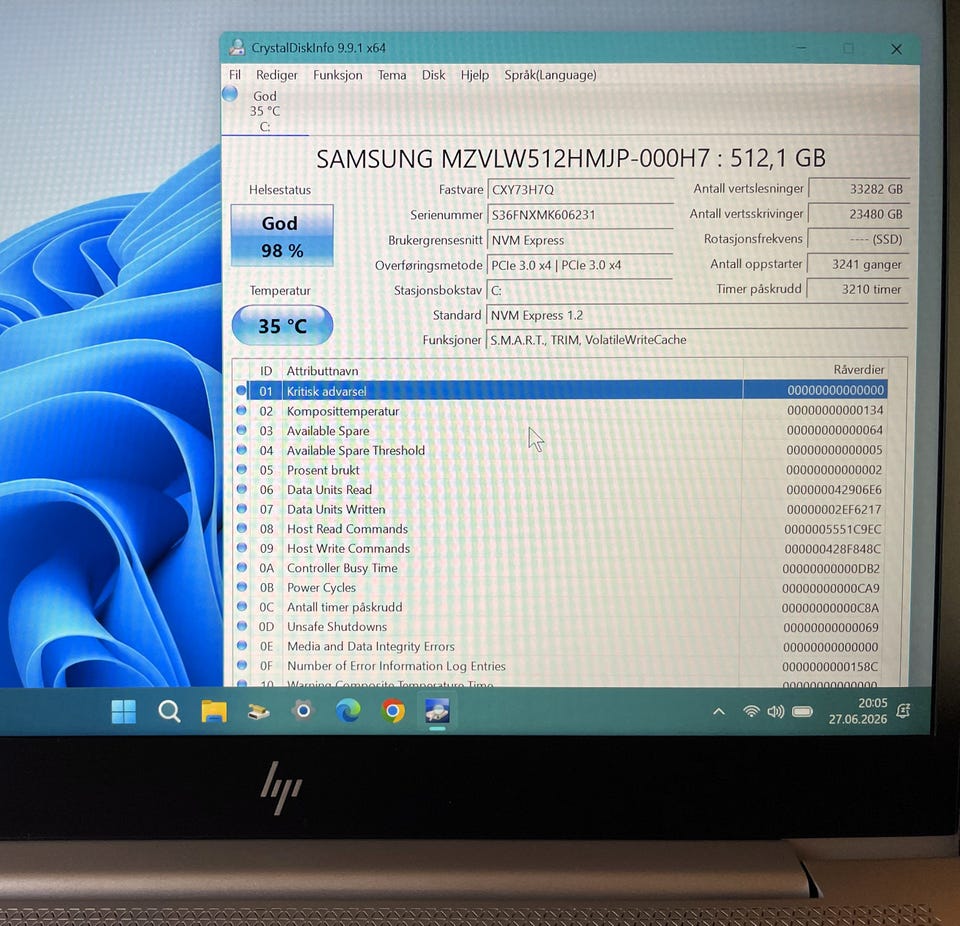Click the God 98 % health status button
This screenshot has height=926, width=960.
coord(282,236)
